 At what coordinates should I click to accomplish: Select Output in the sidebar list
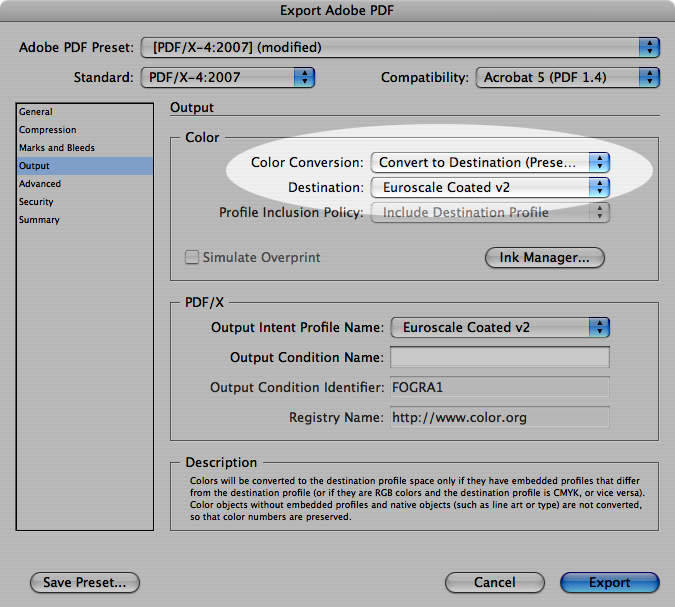click(85, 166)
